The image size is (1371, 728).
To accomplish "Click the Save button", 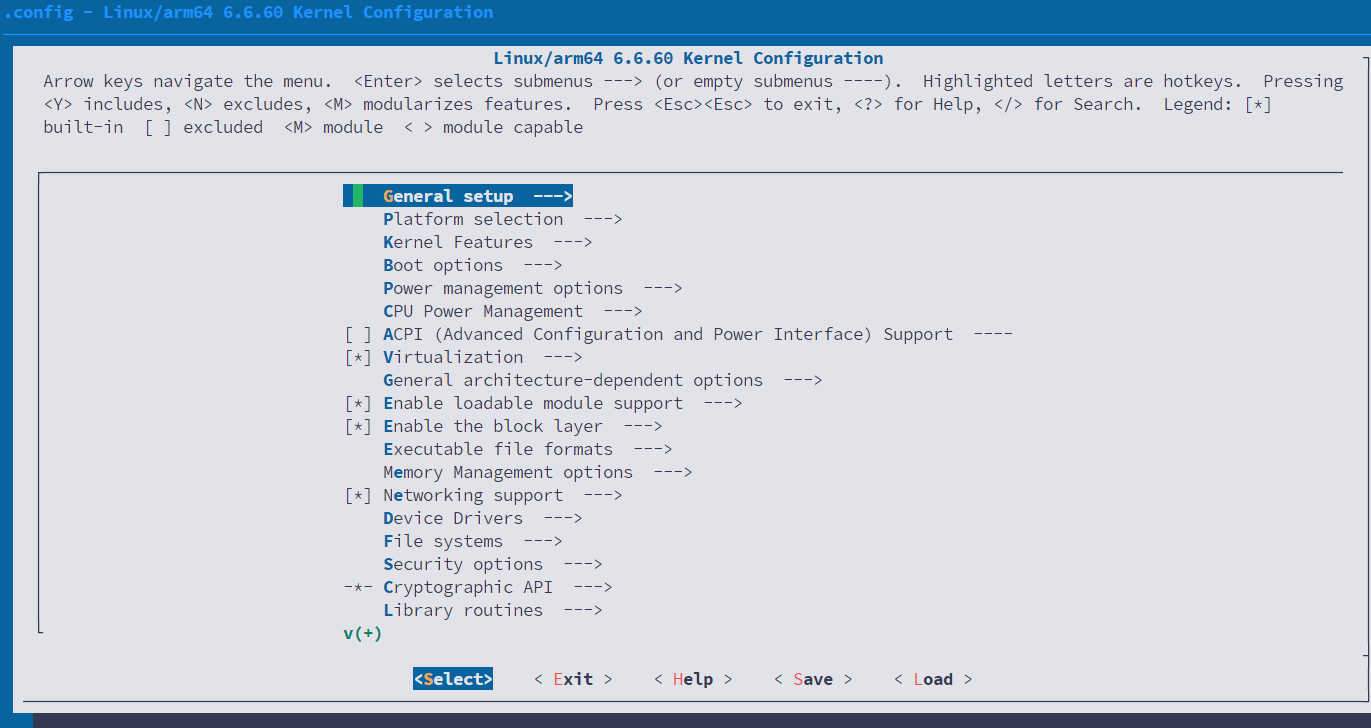I will [x=813, y=679].
